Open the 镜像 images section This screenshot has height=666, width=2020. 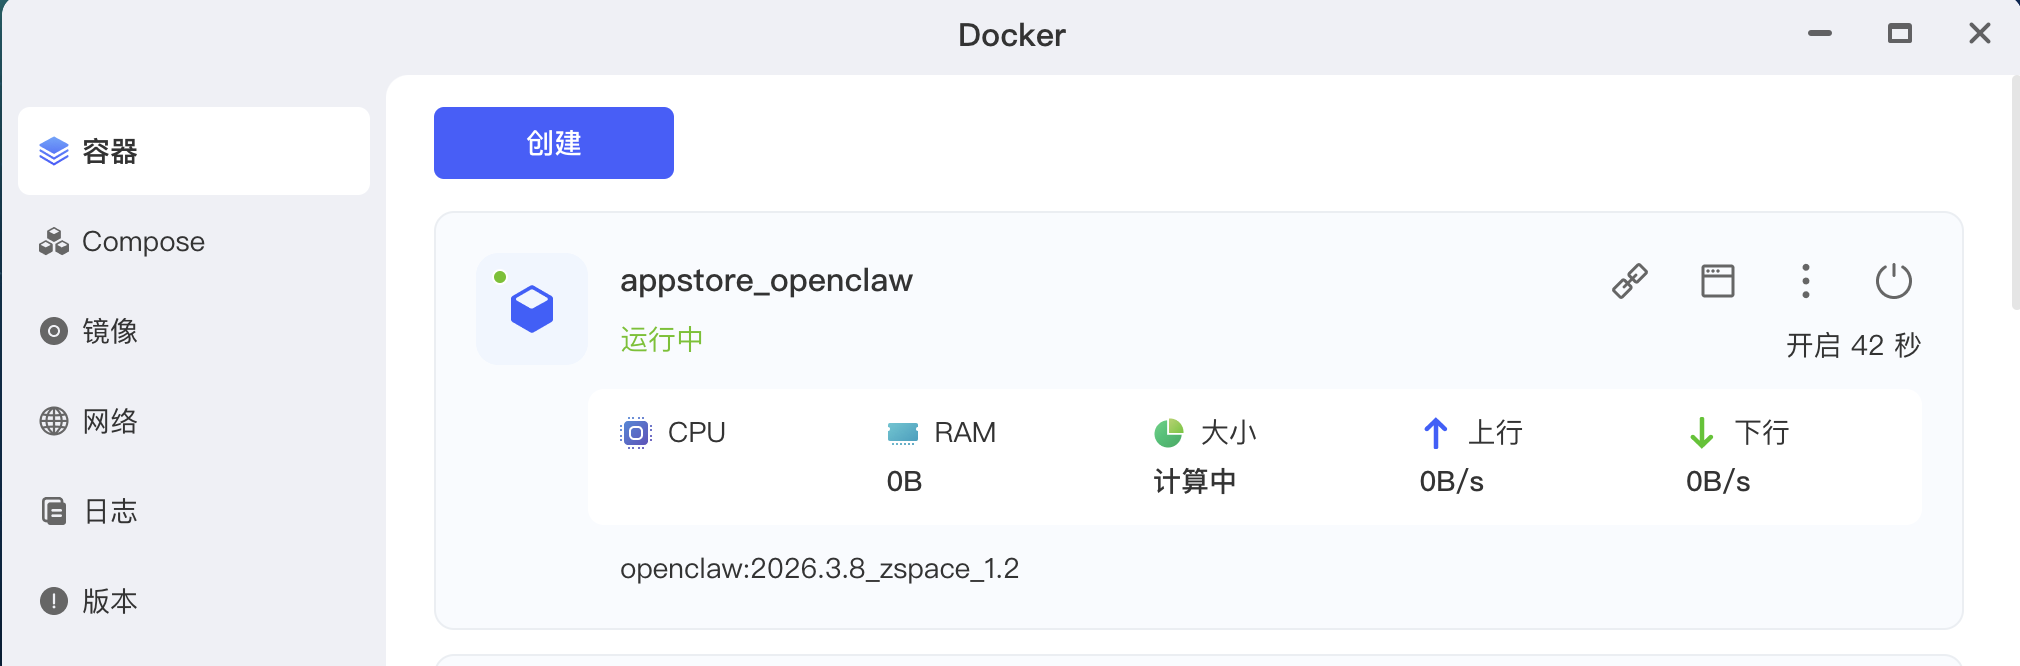point(110,331)
